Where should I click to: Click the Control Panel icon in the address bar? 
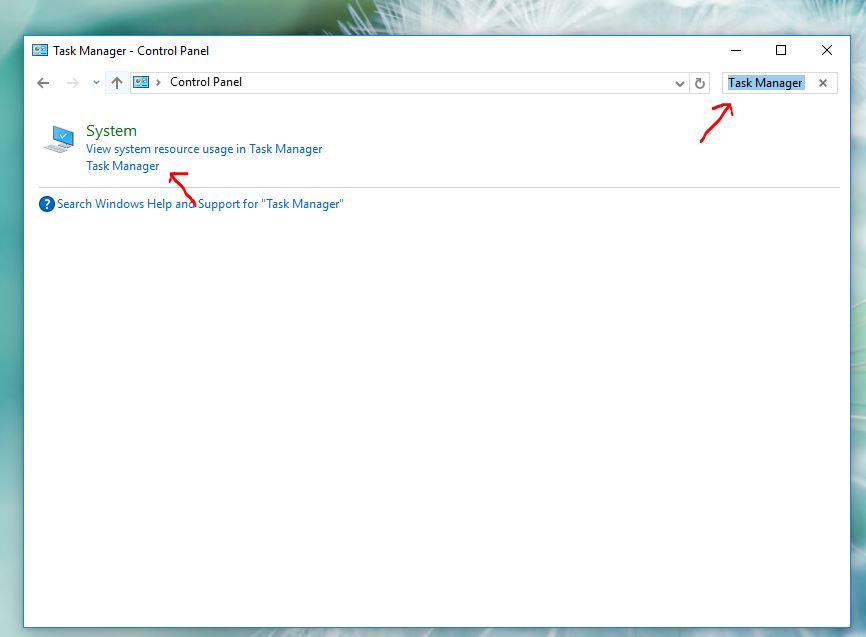141,82
